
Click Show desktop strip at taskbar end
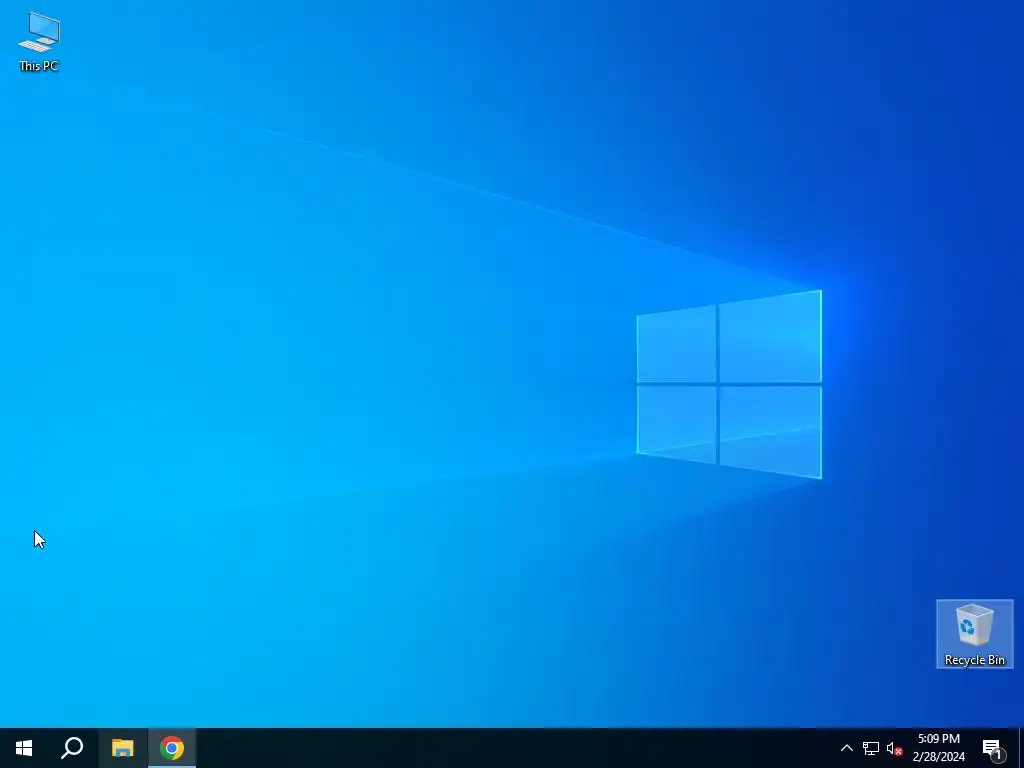[x=1021, y=748]
